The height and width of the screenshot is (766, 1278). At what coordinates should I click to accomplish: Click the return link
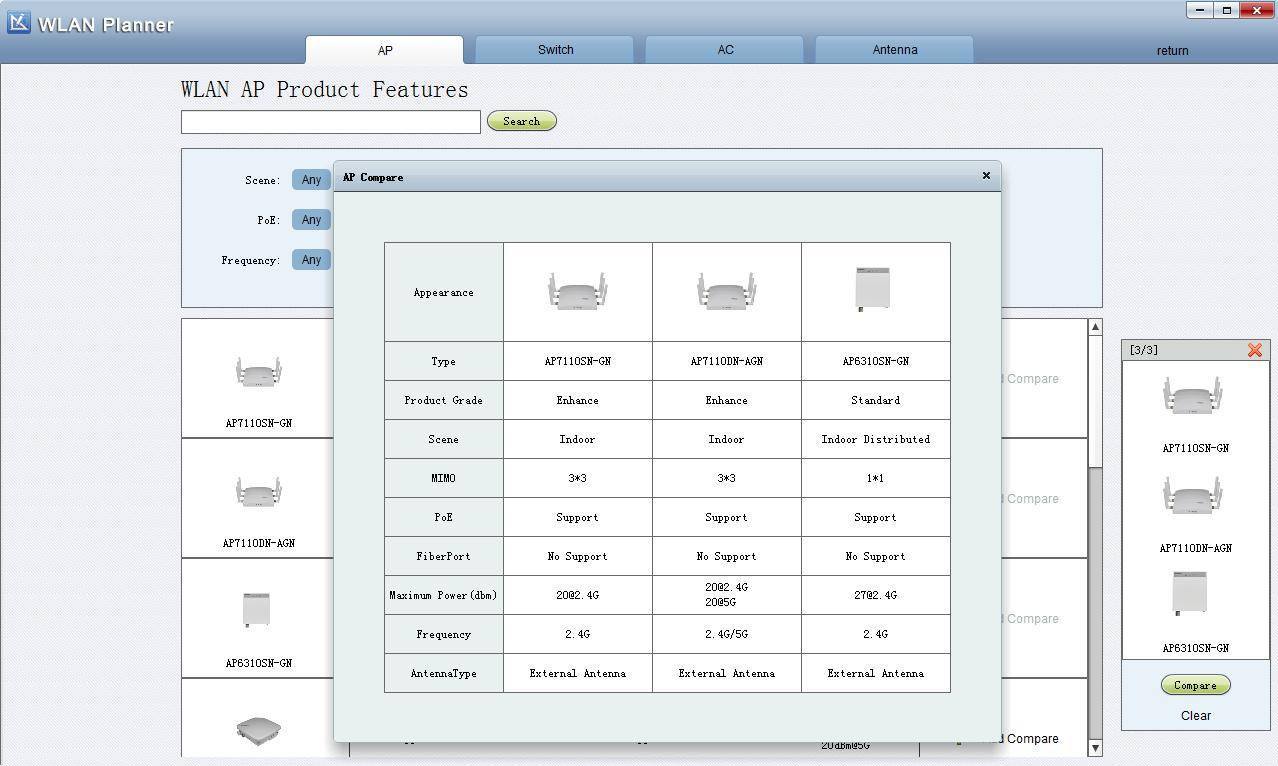point(1171,50)
